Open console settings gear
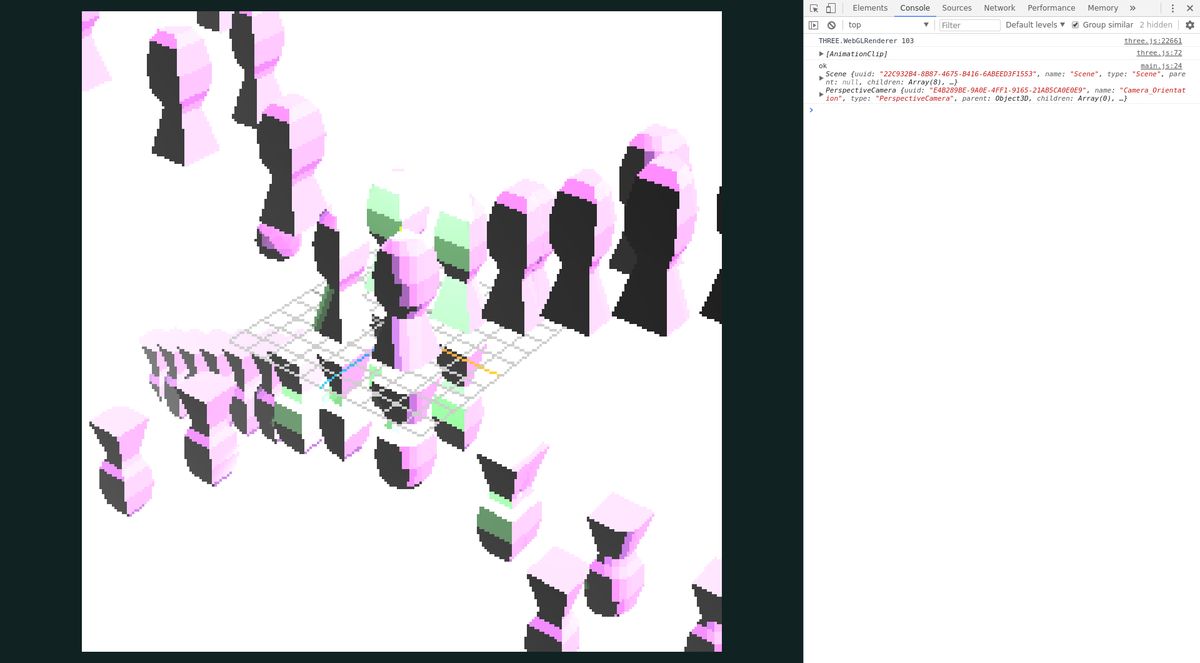This screenshot has height=663, width=1200. 1190,25
